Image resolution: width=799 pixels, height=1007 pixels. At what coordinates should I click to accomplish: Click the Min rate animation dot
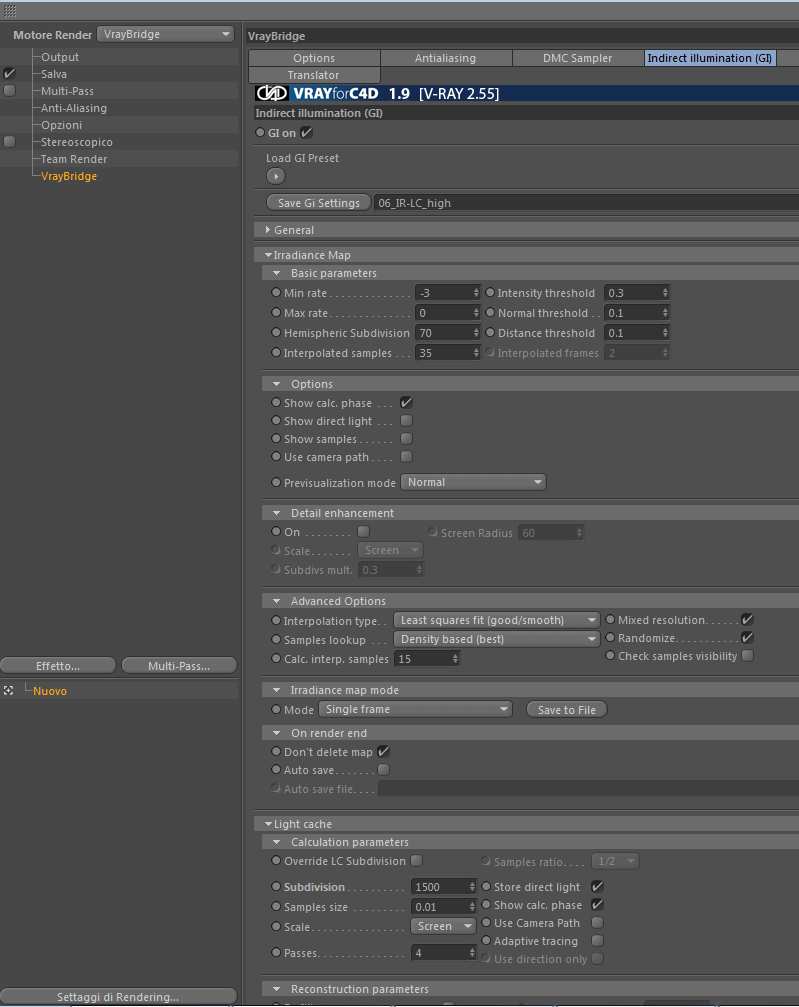276,292
